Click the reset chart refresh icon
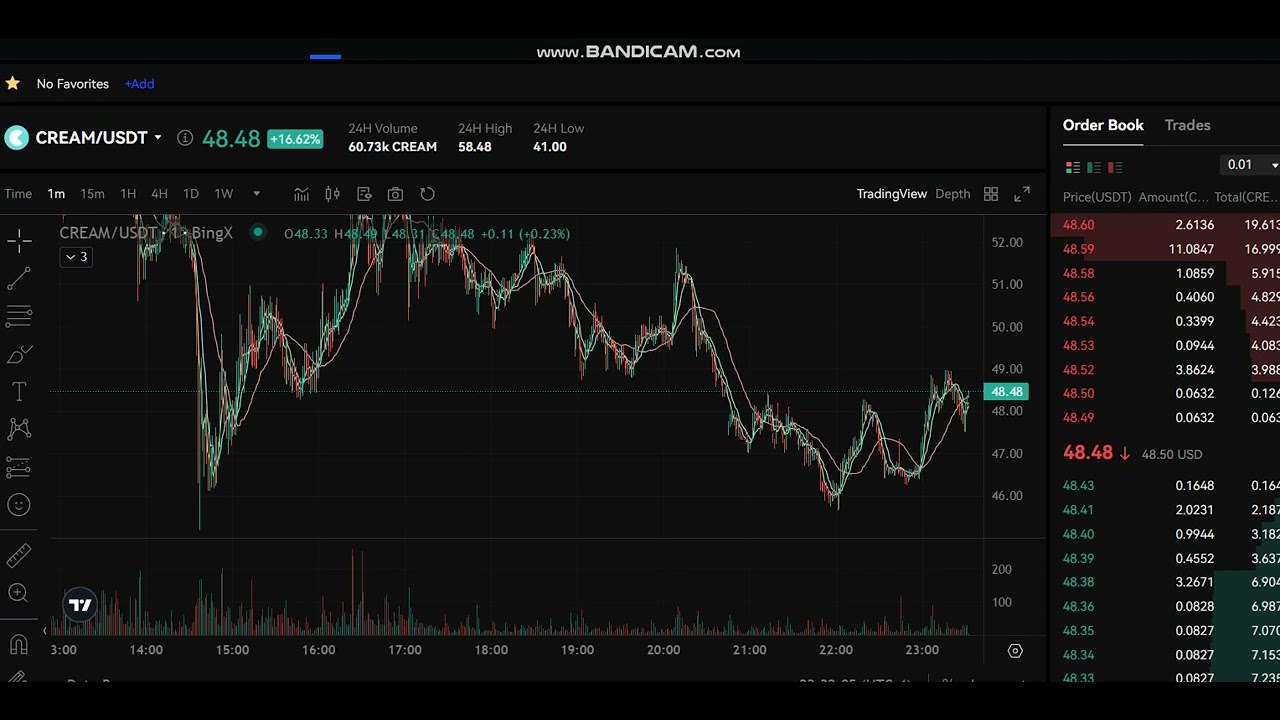The height and width of the screenshot is (720, 1280). [427, 194]
